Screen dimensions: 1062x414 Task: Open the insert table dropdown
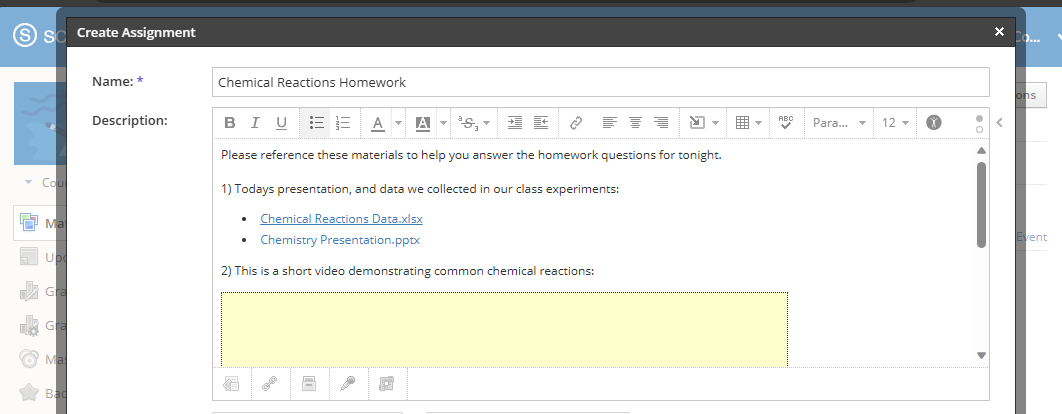pyautogui.click(x=748, y=123)
